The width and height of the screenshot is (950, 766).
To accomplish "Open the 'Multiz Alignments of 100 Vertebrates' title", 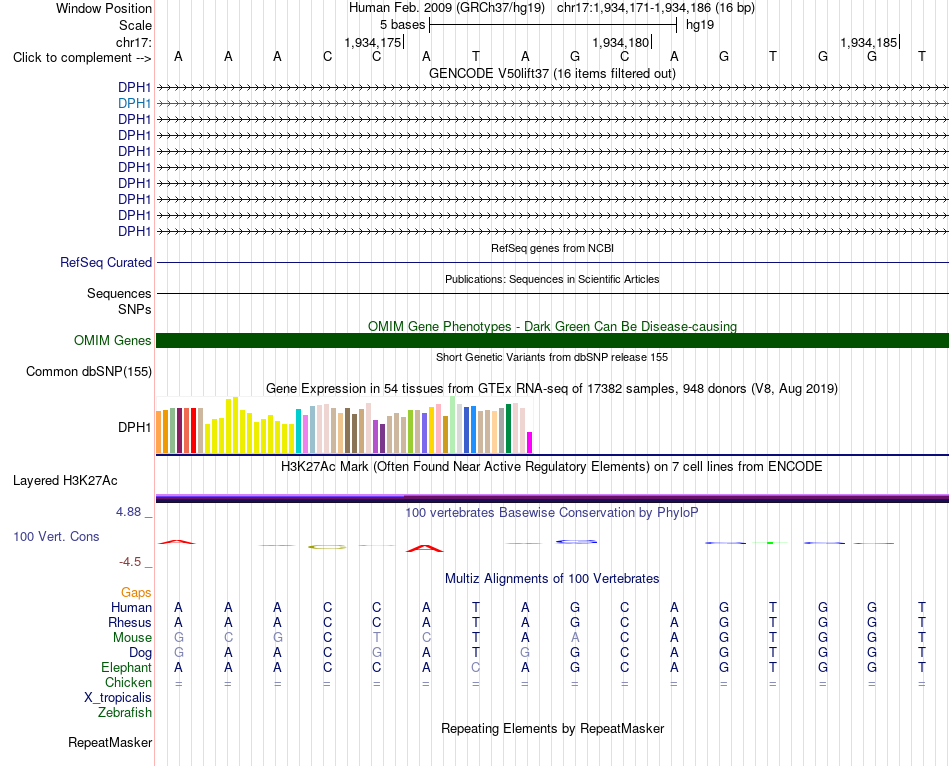I will pyautogui.click(x=552, y=578).
